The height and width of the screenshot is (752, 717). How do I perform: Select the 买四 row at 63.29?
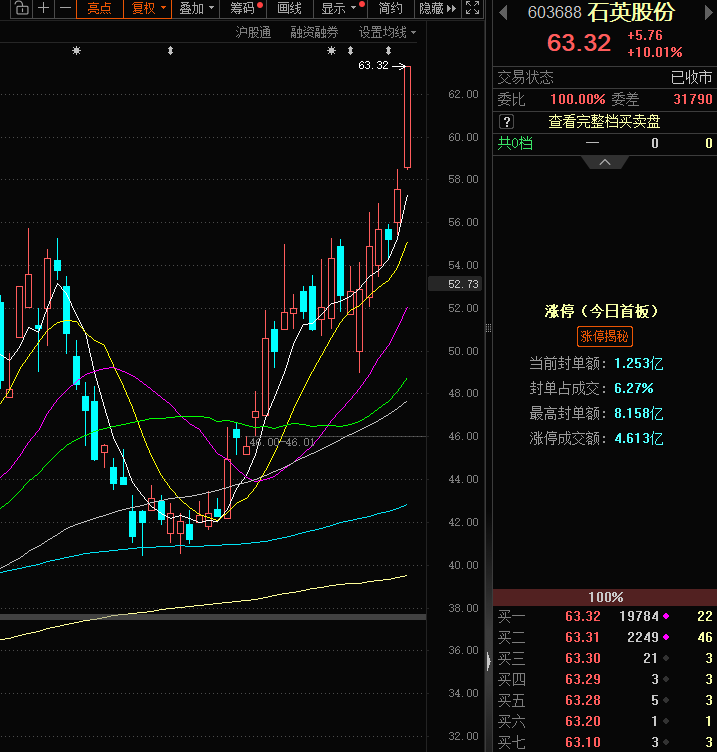click(x=605, y=679)
